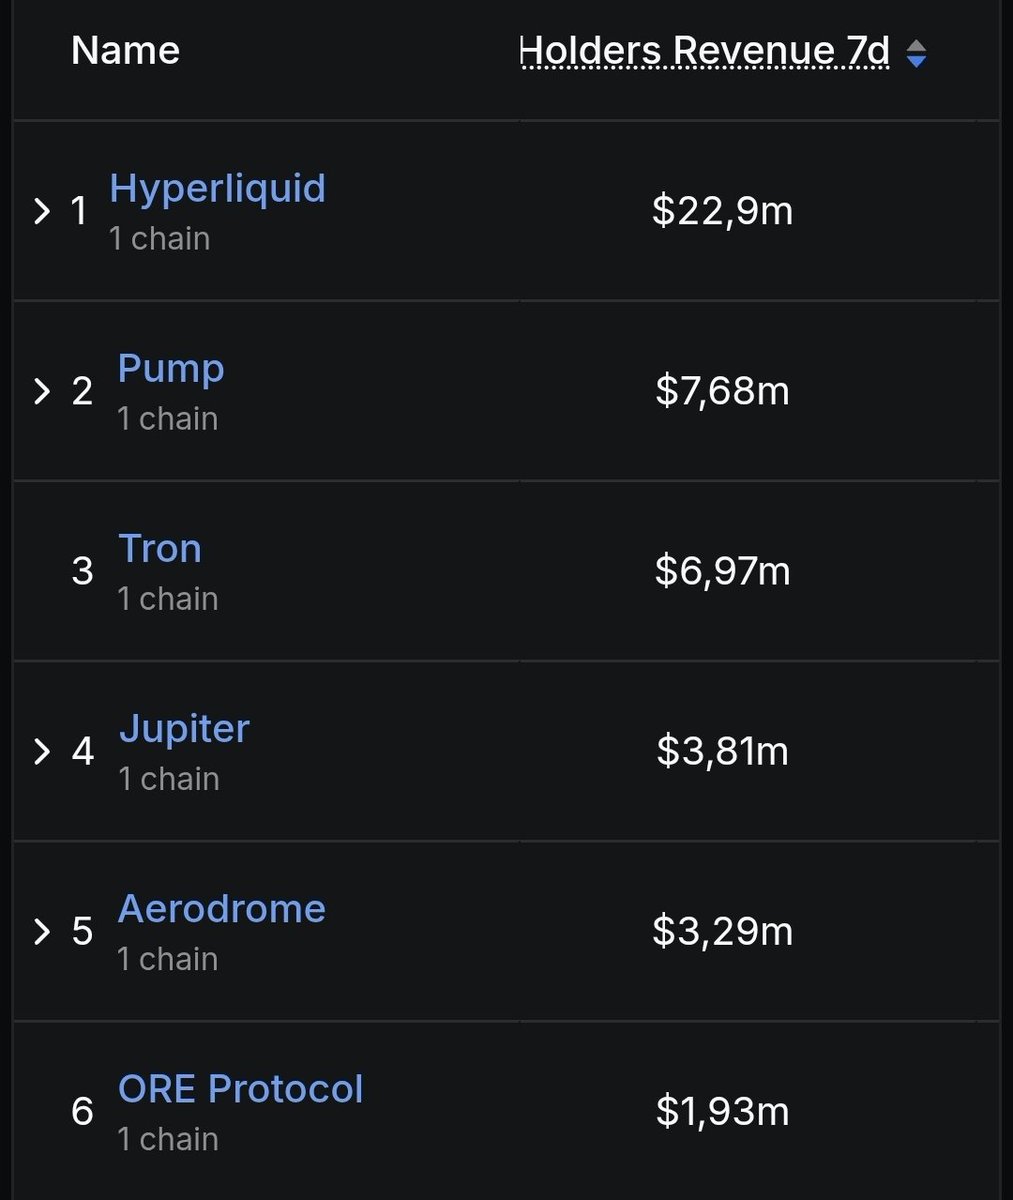Expand the Jupiter row
The image size is (1013, 1200).
click(x=42, y=751)
